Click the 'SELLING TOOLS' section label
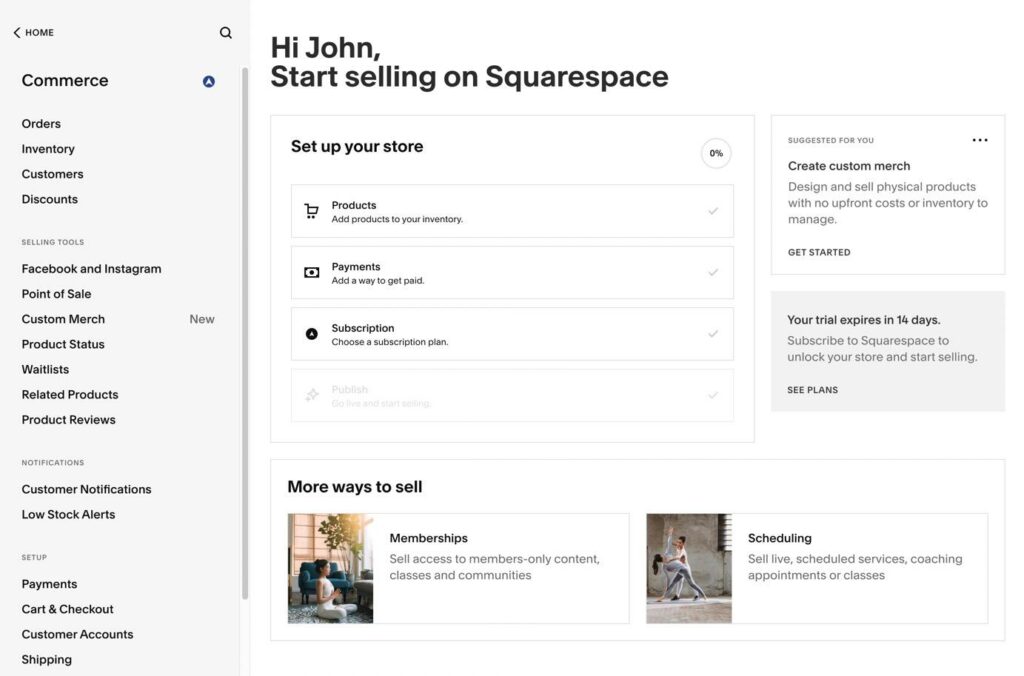This screenshot has width=1024, height=676. 53,242
